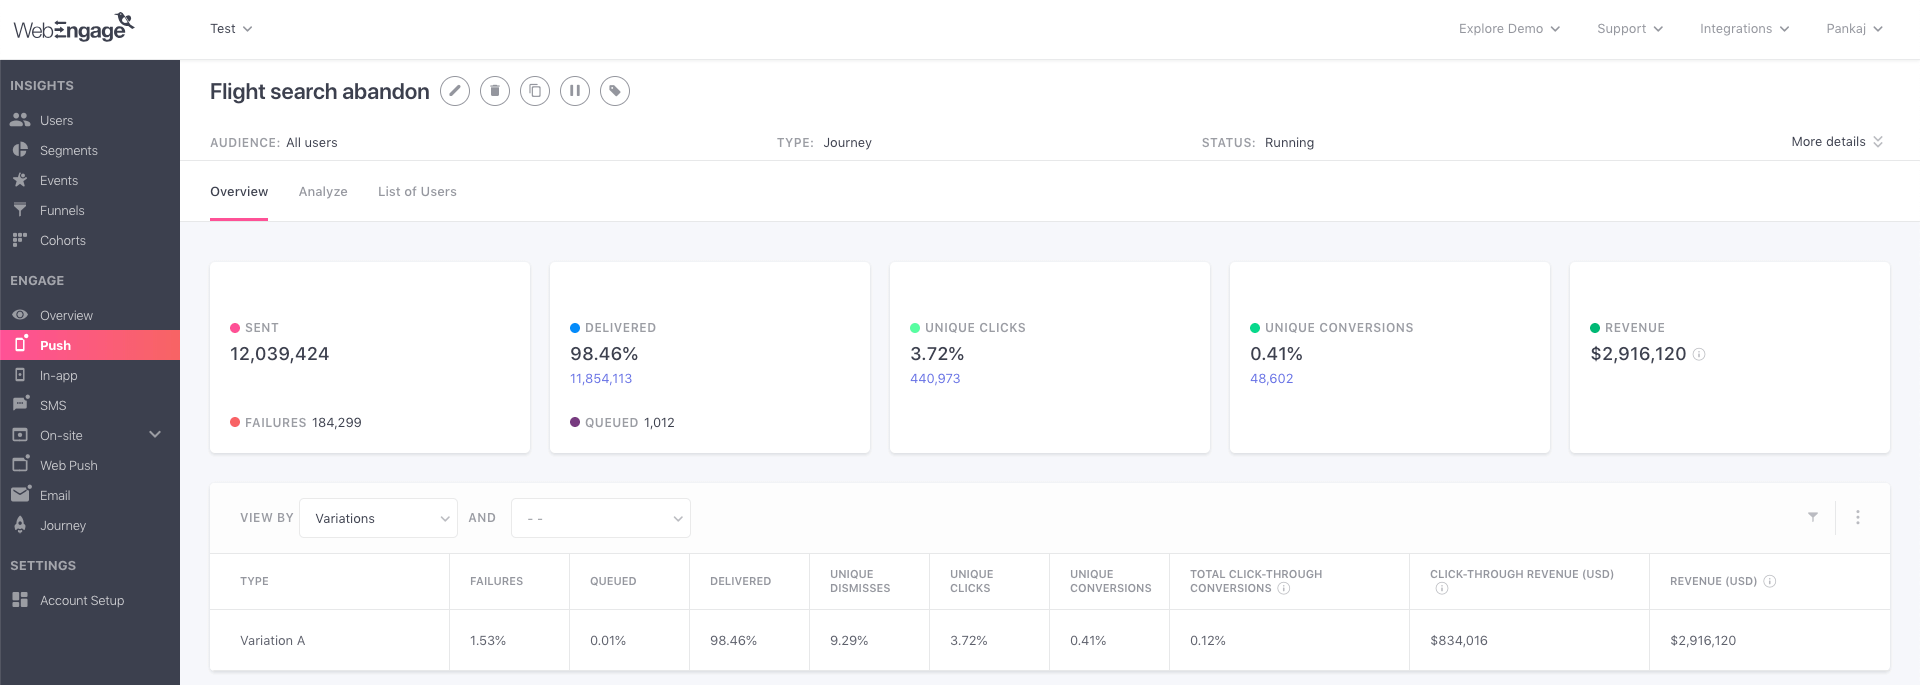1920x685 pixels.
Task: Switch to the List of Users tab
Action: [x=417, y=192]
